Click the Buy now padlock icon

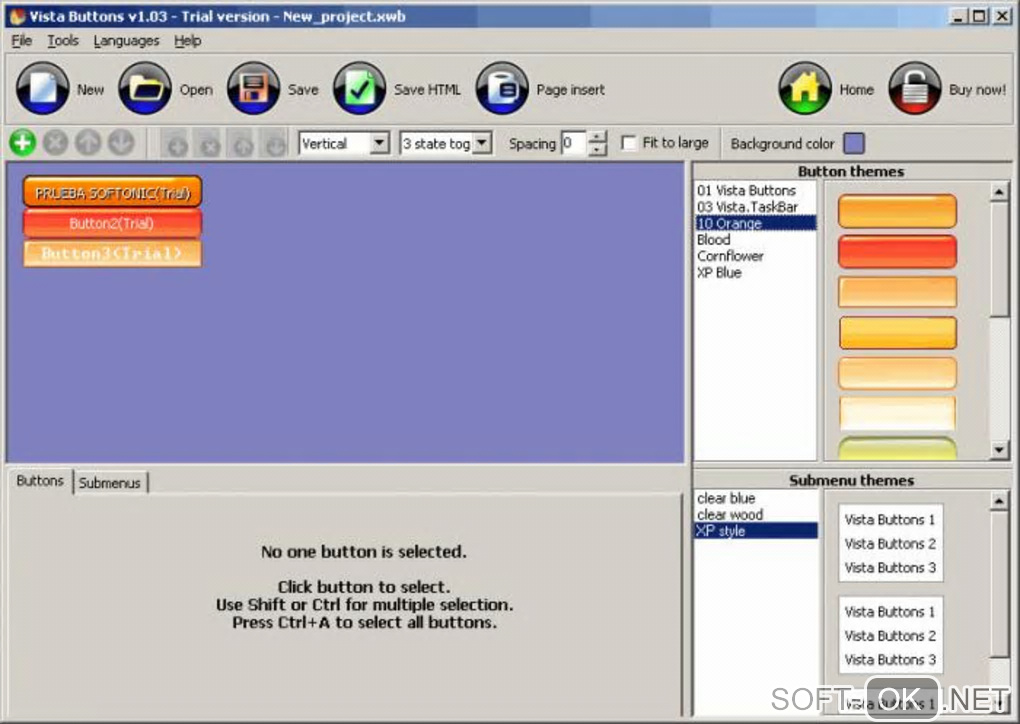(x=914, y=88)
